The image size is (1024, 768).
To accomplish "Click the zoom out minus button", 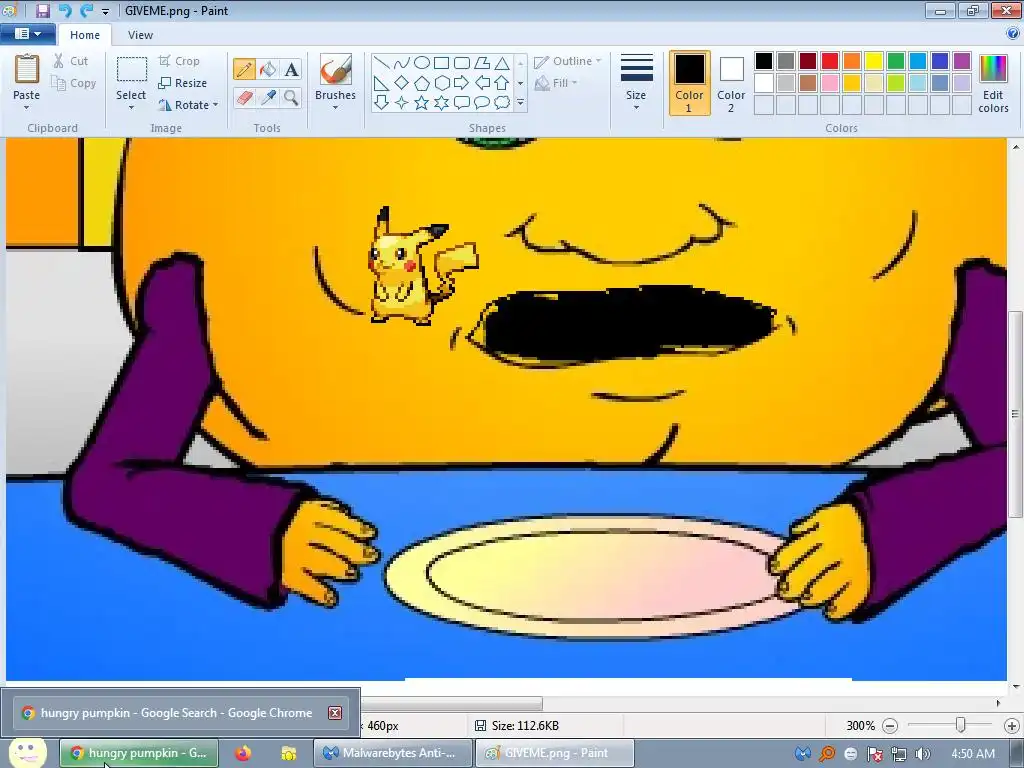I will [x=889, y=726].
